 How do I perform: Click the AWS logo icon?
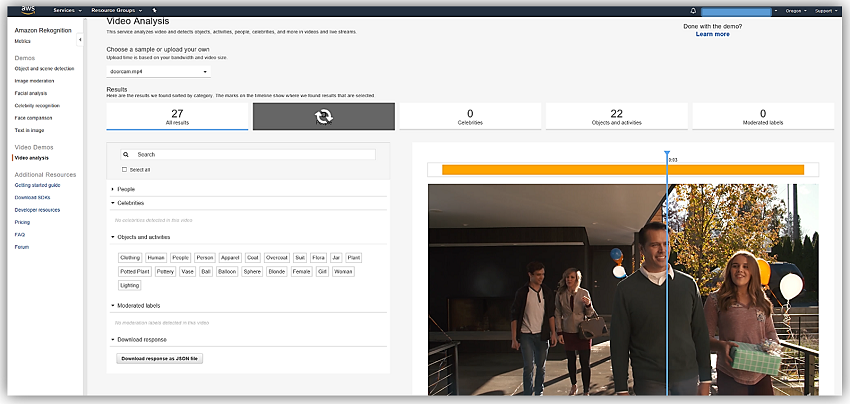29,10
